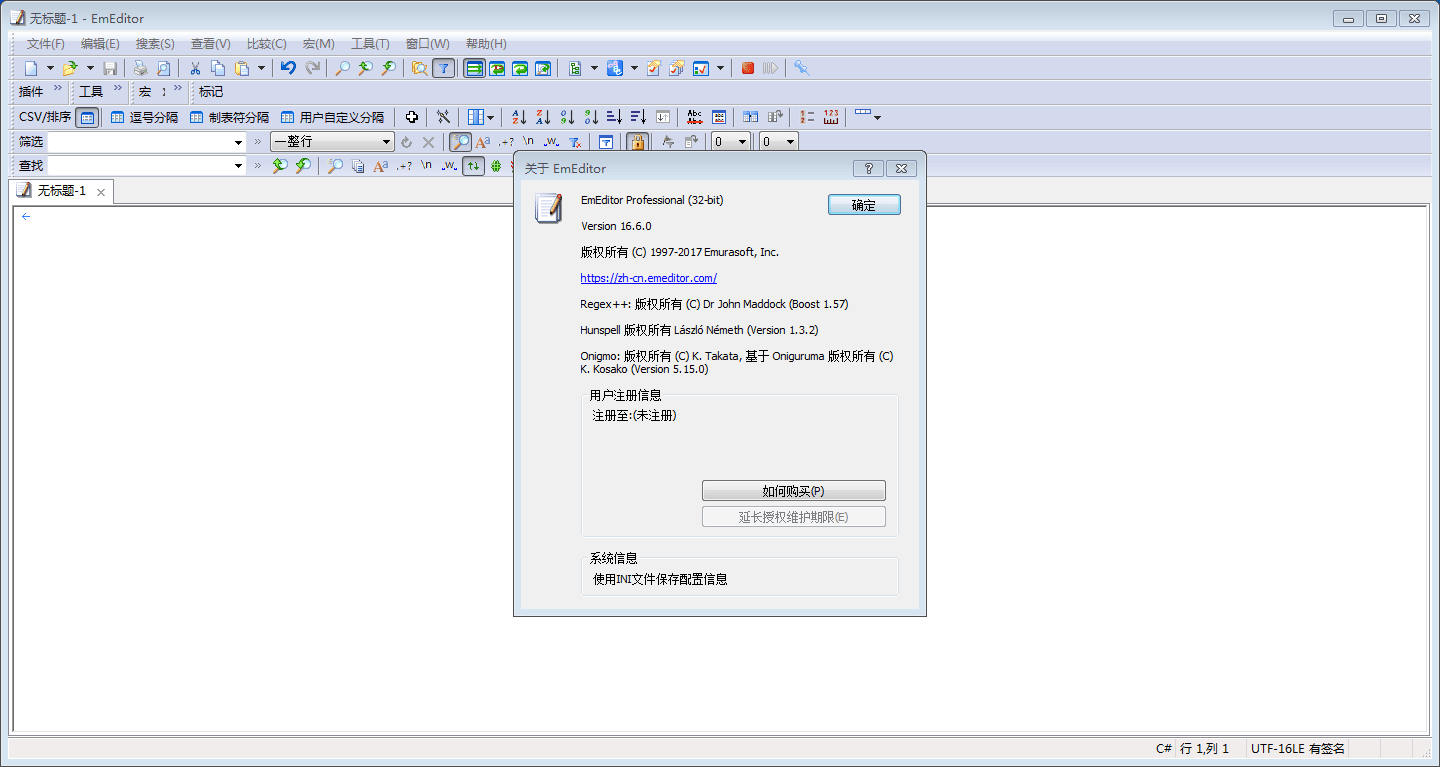Click the 确定 button in the About dialog
Viewport: 1440px width, 767px height.
pos(863,204)
